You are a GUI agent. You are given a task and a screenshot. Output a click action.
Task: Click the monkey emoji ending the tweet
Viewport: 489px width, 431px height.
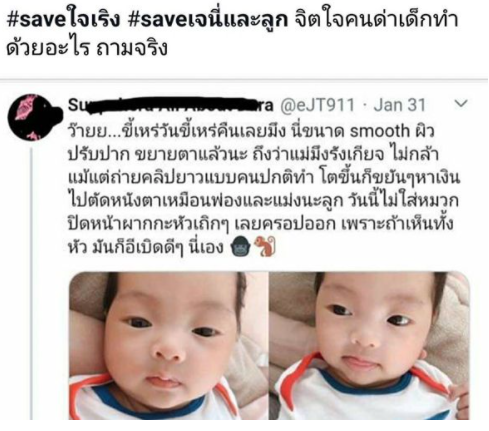265,247
